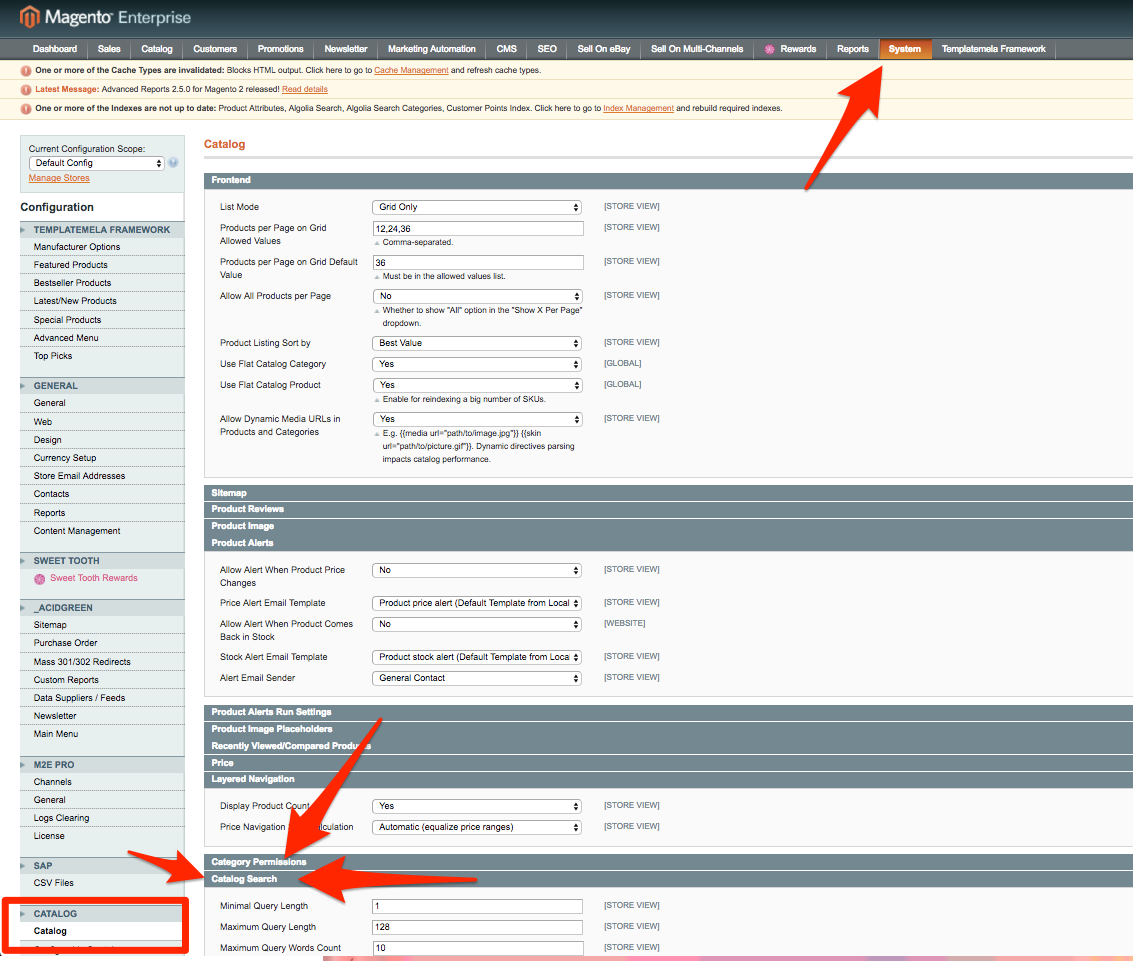The image size is (1133, 961).
Task: Click the pink Rewards icon in the top menu
Action: [x=770, y=49]
